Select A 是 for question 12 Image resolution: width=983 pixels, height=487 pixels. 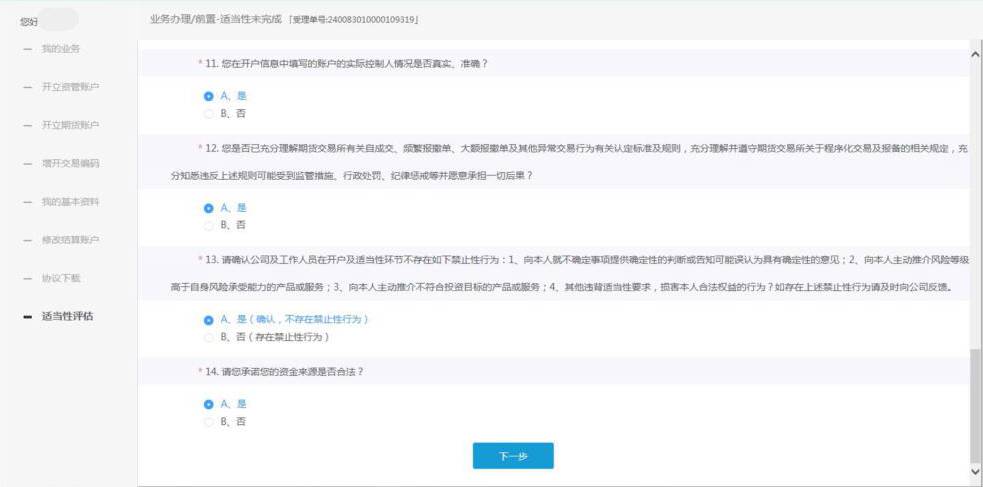(208, 208)
